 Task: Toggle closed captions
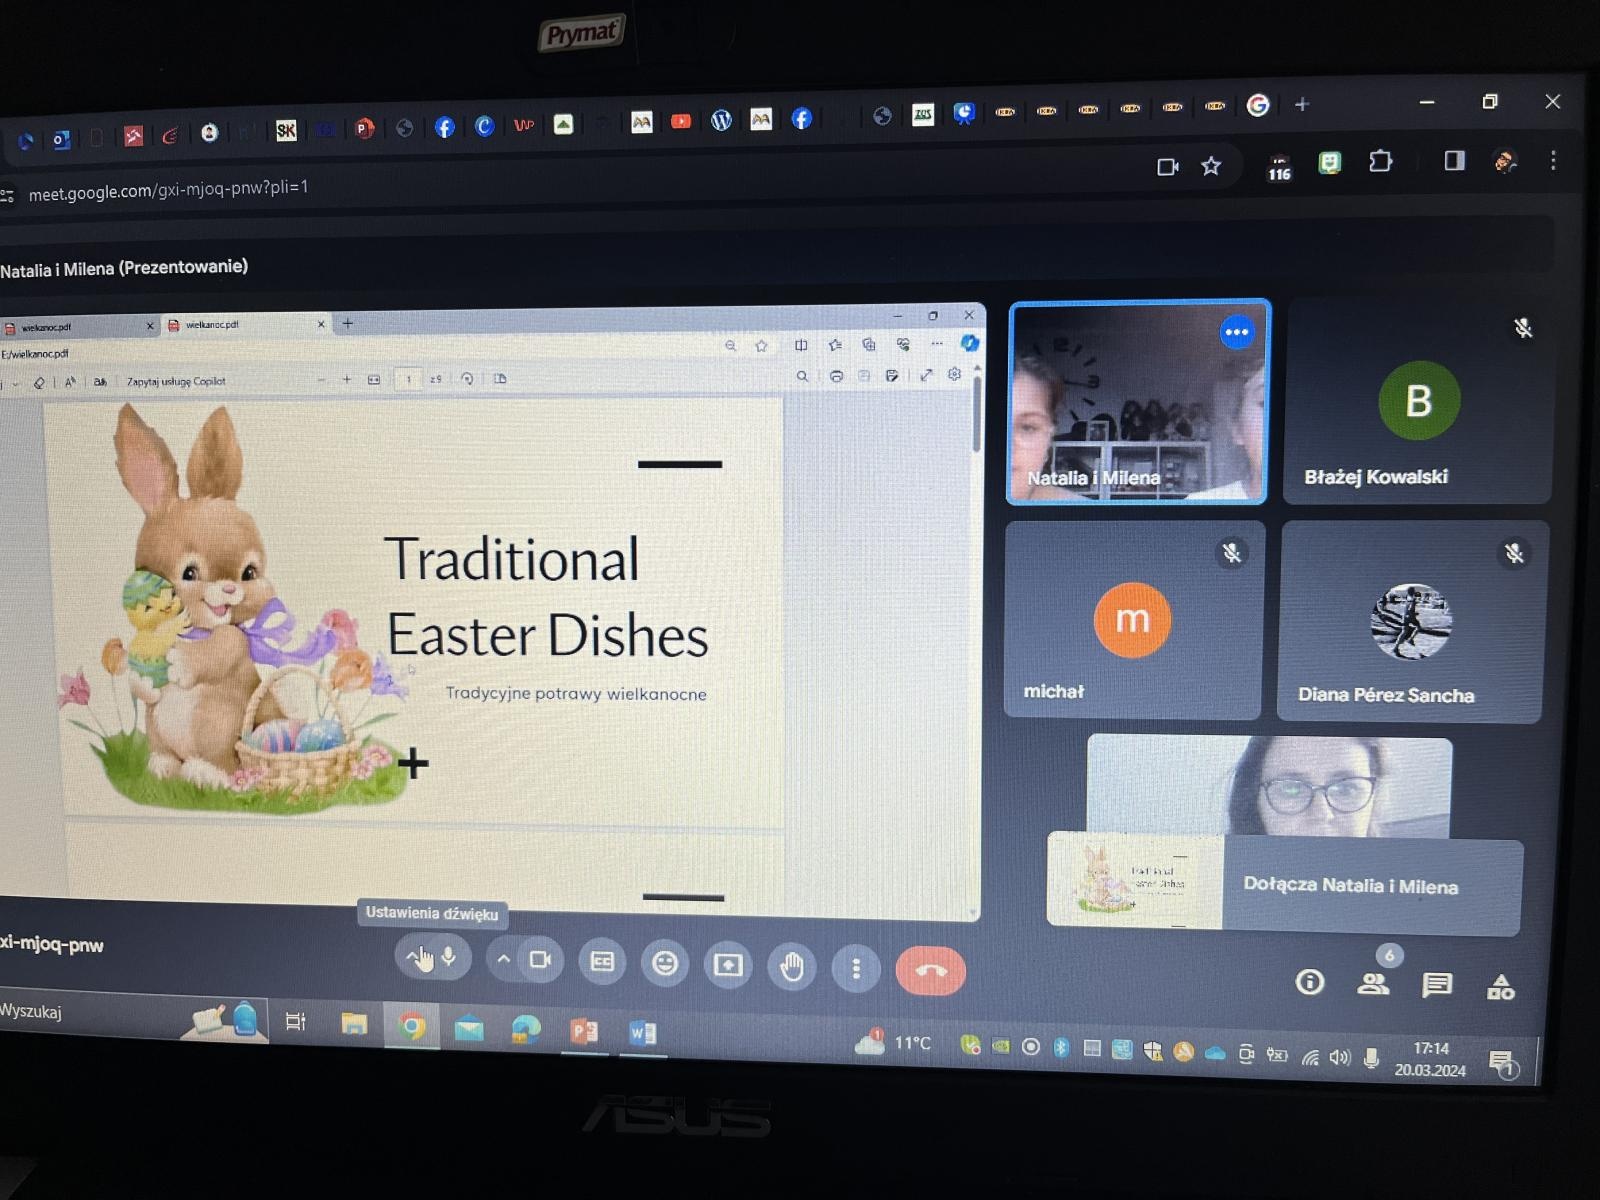[602, 962]
